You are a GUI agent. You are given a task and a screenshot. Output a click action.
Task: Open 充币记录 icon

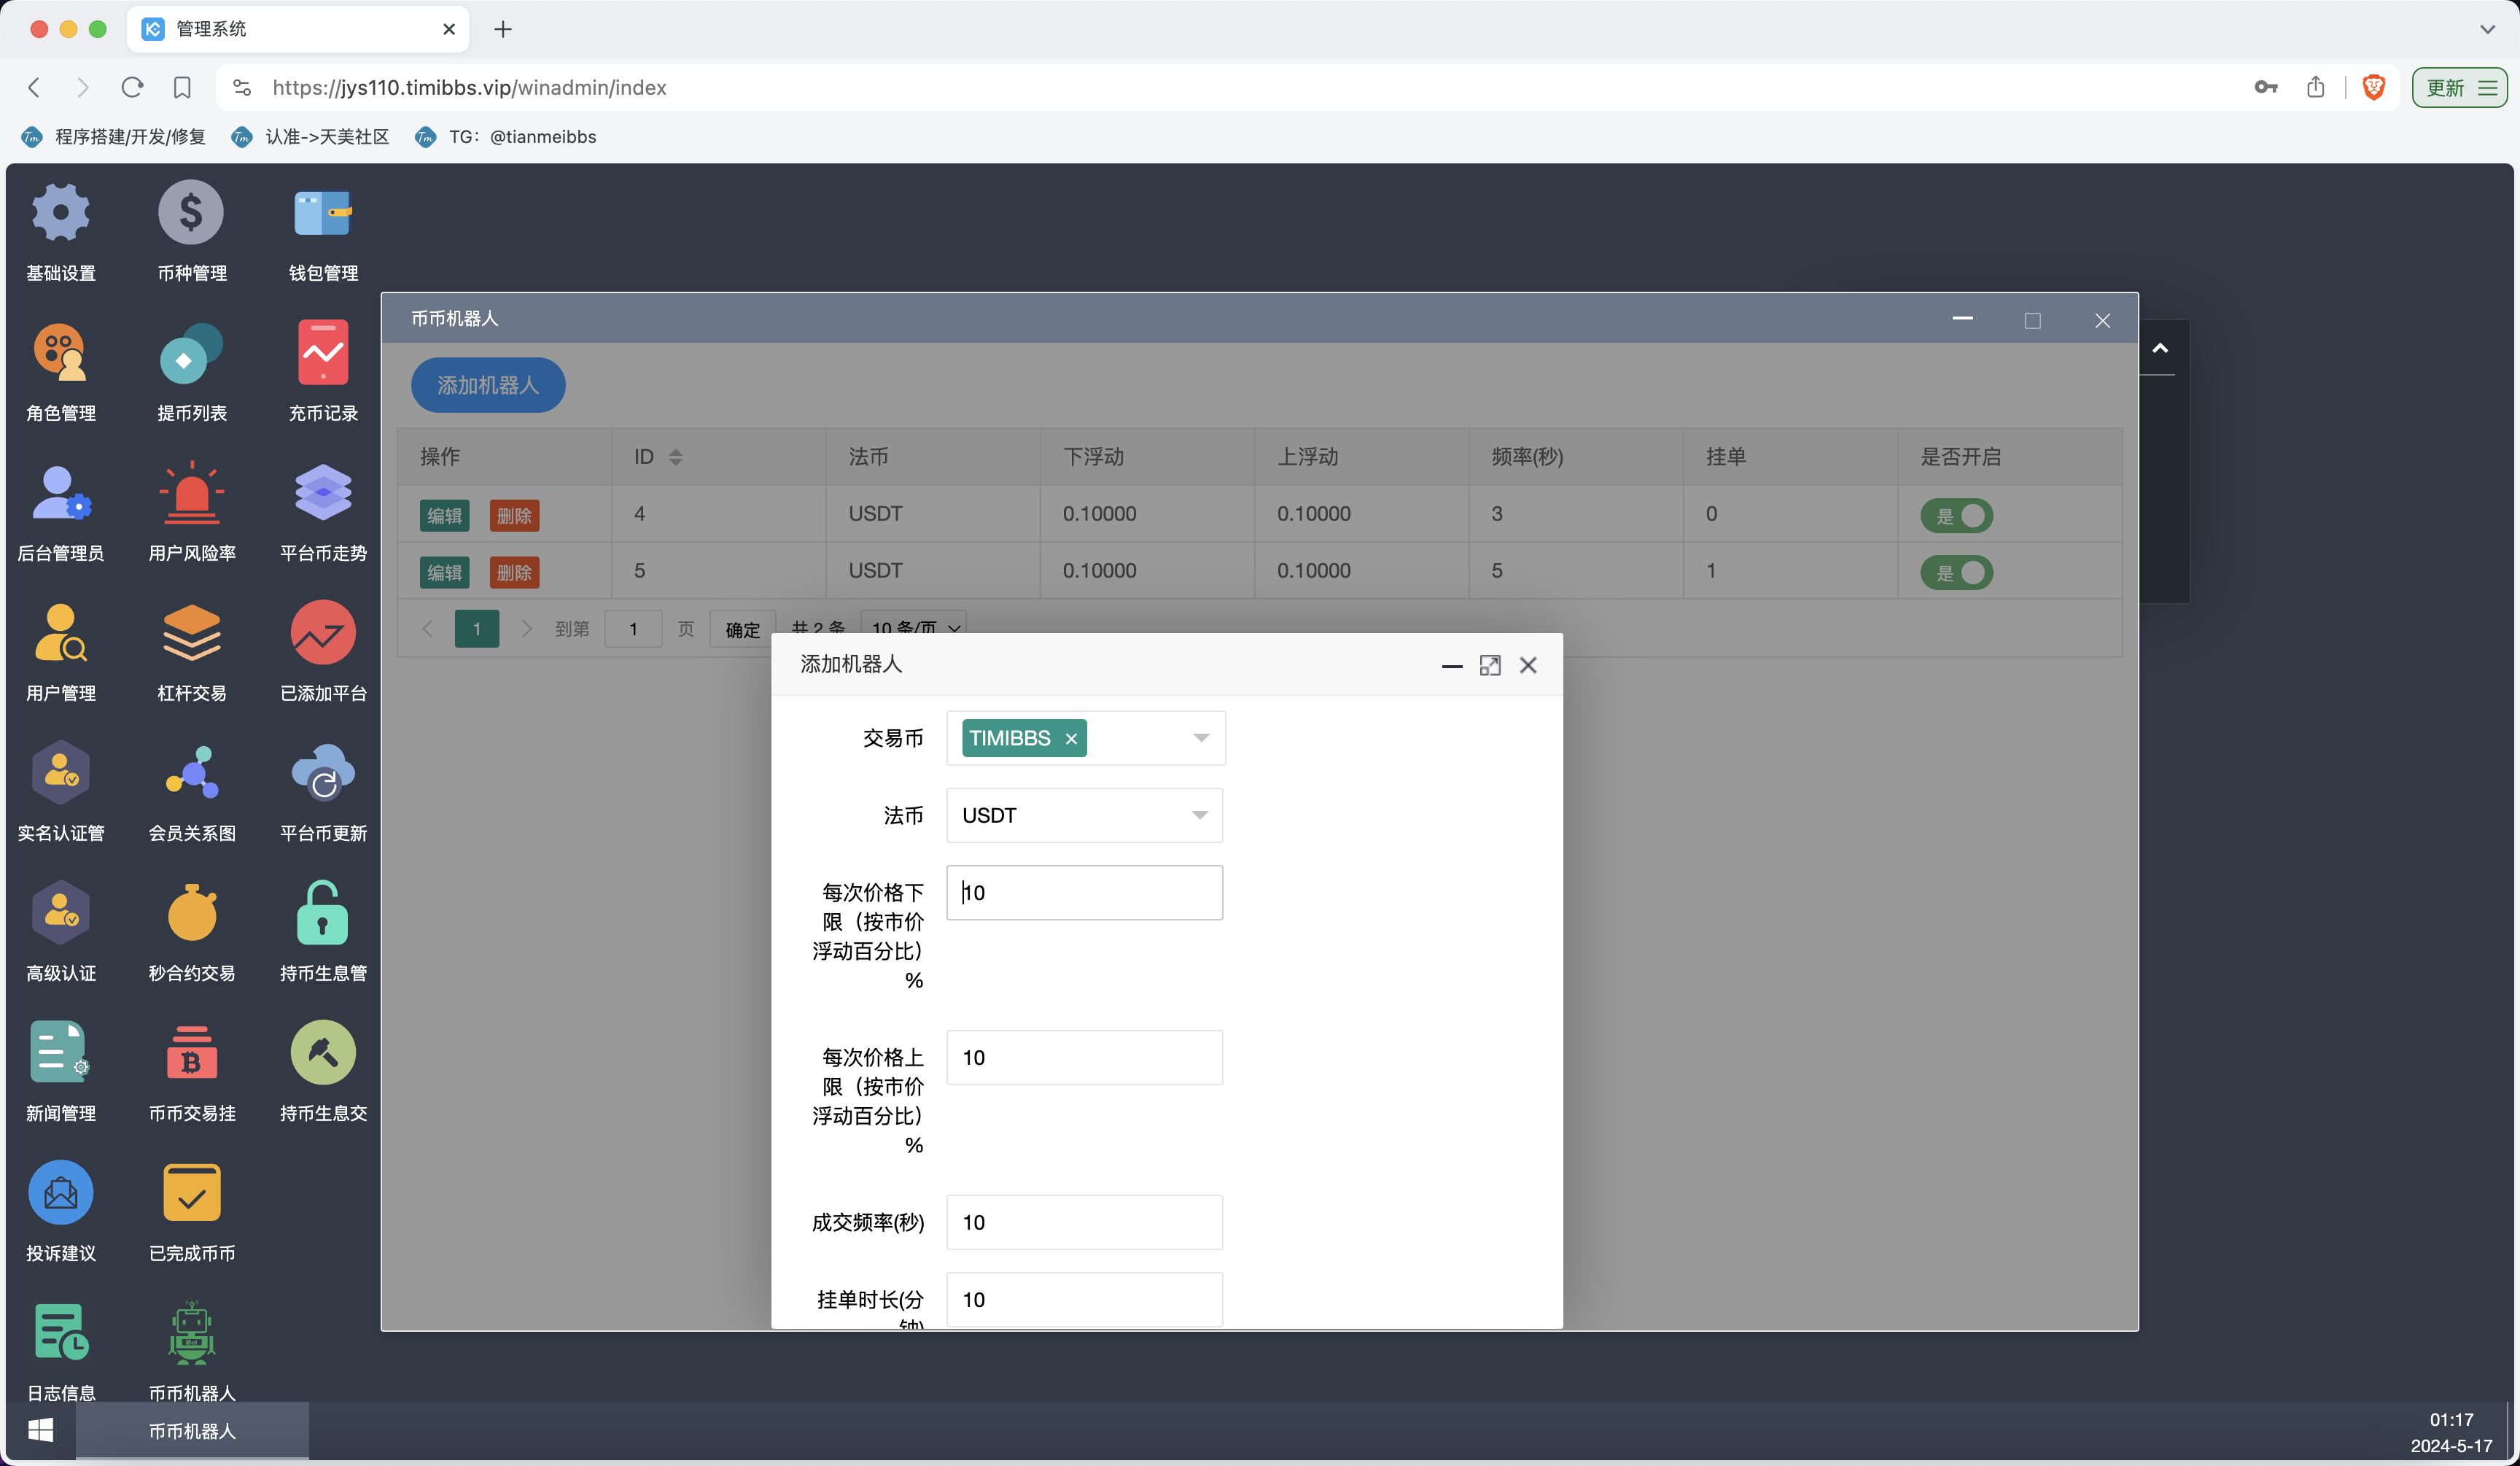(323, 352)
